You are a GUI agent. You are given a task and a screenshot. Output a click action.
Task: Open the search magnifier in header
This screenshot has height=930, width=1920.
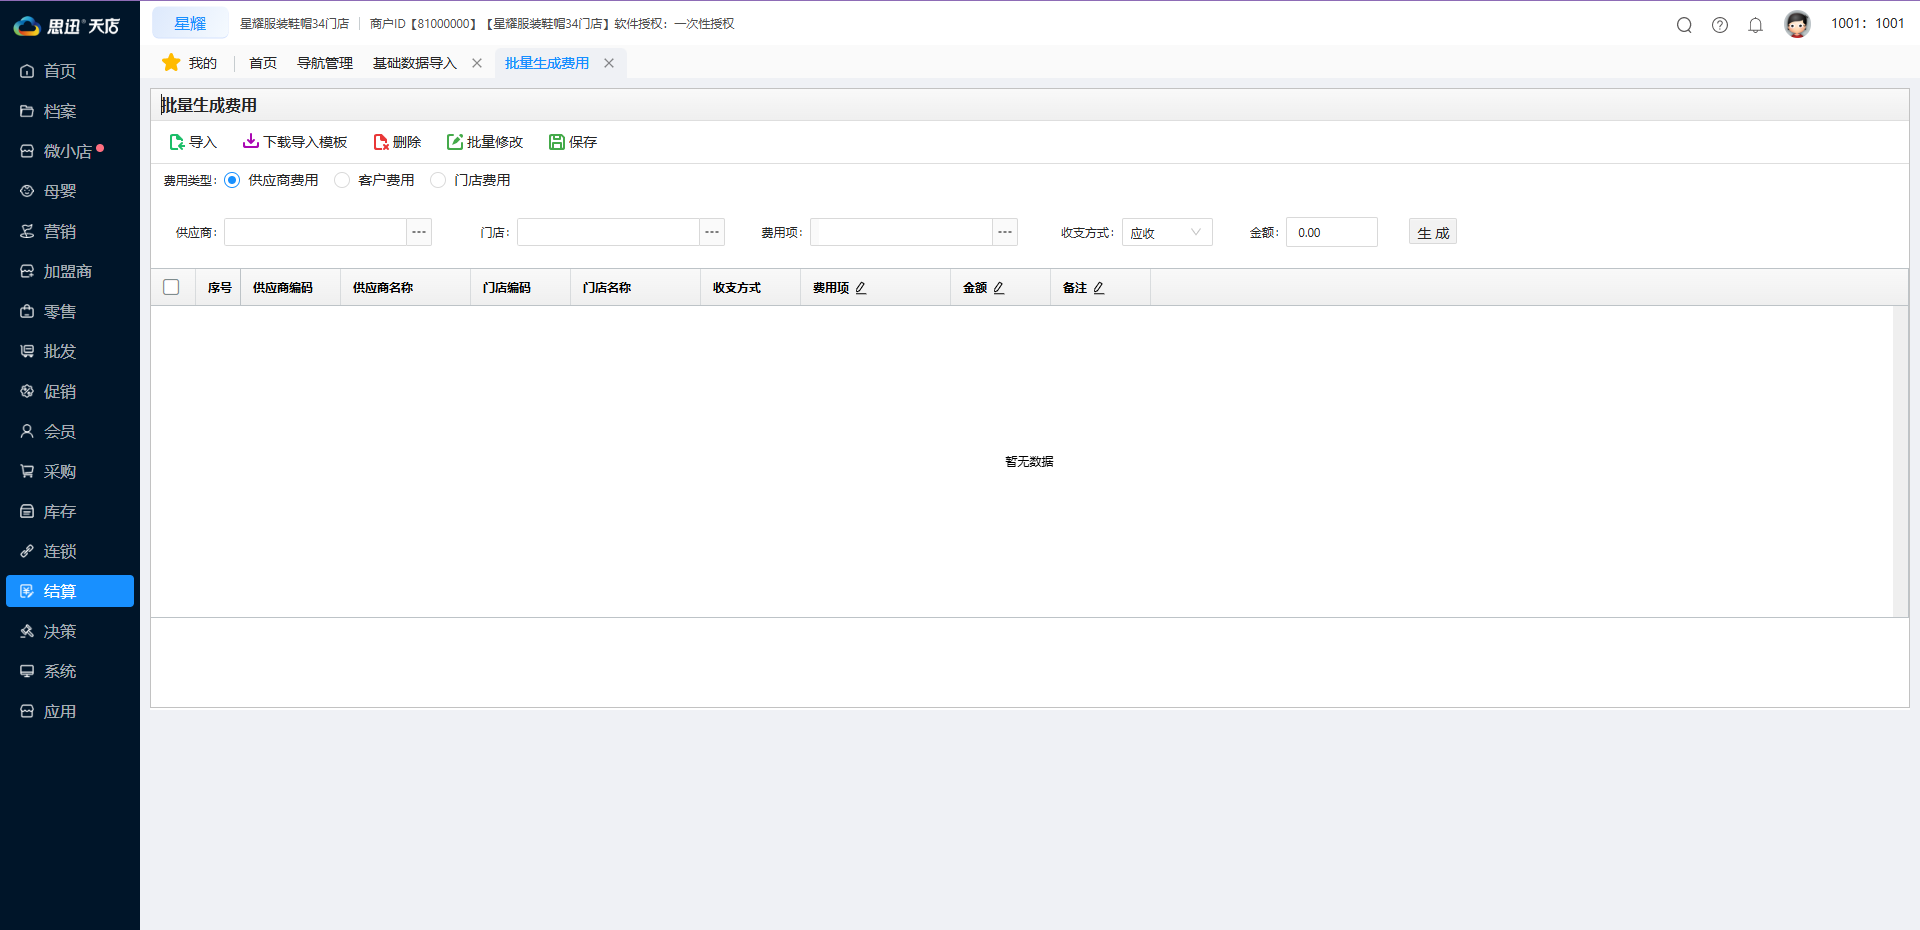click(x=1684, y=25)
